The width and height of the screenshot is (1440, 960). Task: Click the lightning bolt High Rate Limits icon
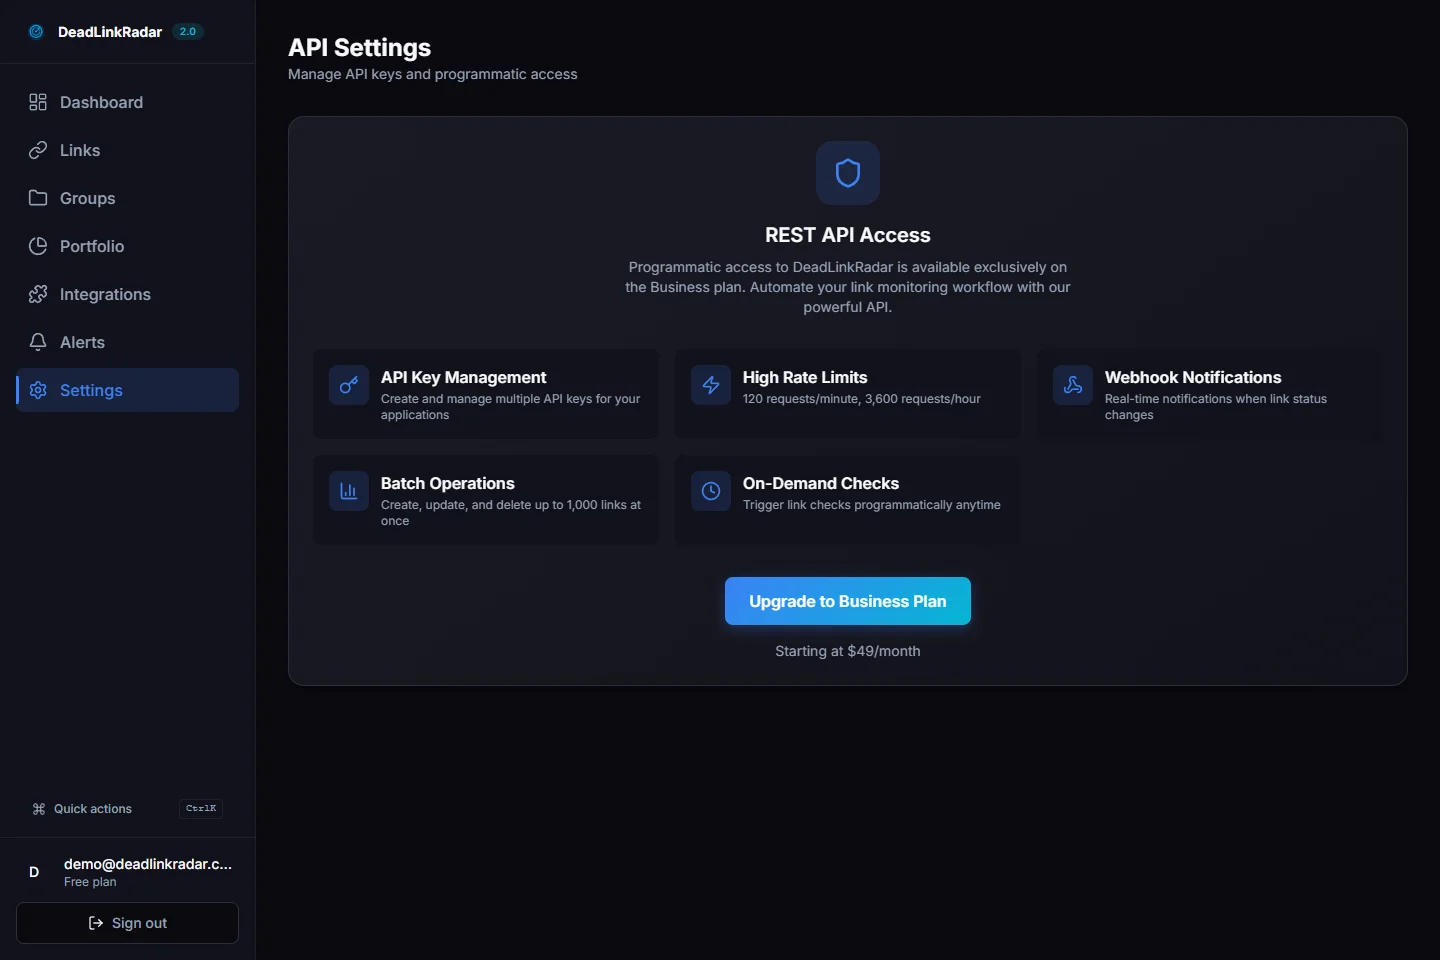711,385
